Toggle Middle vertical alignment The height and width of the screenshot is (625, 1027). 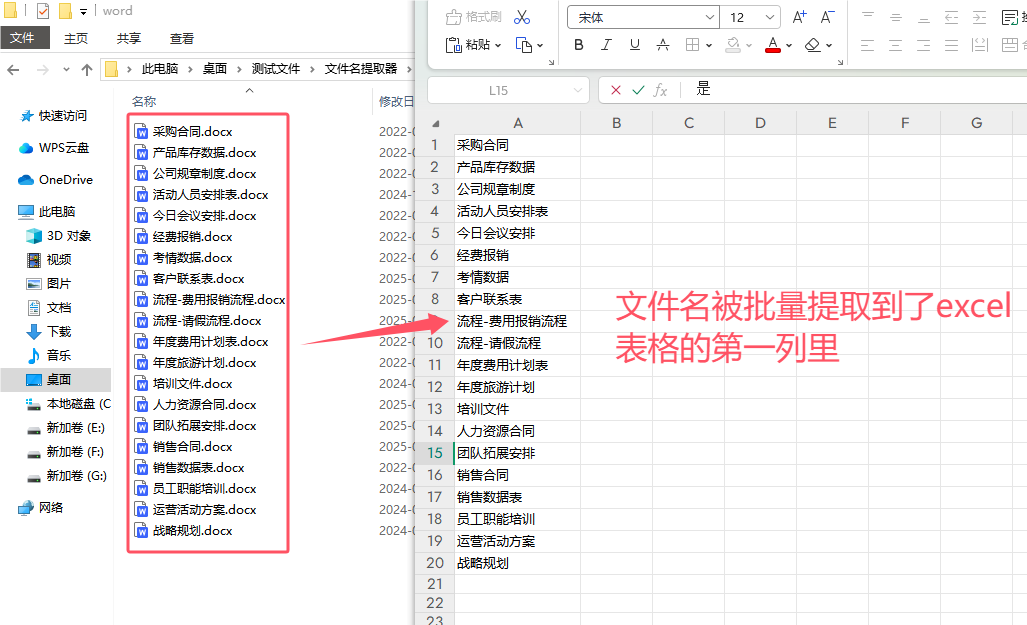click(895, 17)
